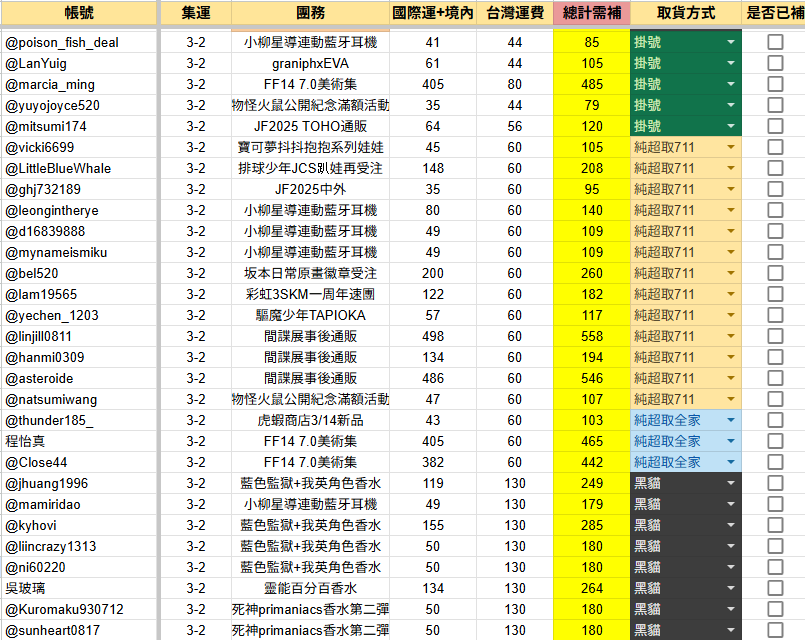
Task: Tick the checkbox for @poison_fish_deal
Action: [x=775, y=42]
